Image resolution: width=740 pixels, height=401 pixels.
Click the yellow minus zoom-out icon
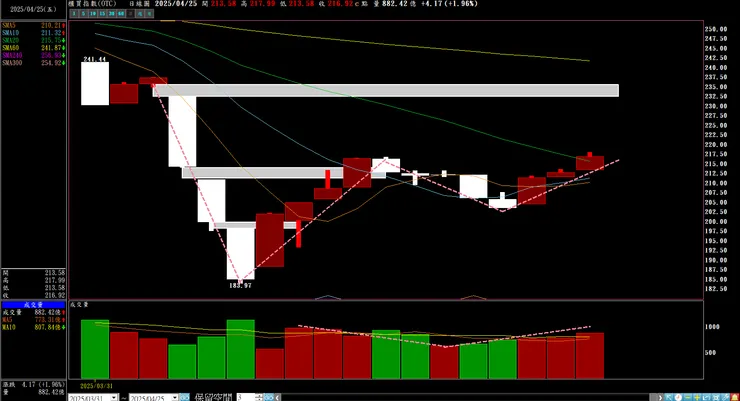point(688,397)
